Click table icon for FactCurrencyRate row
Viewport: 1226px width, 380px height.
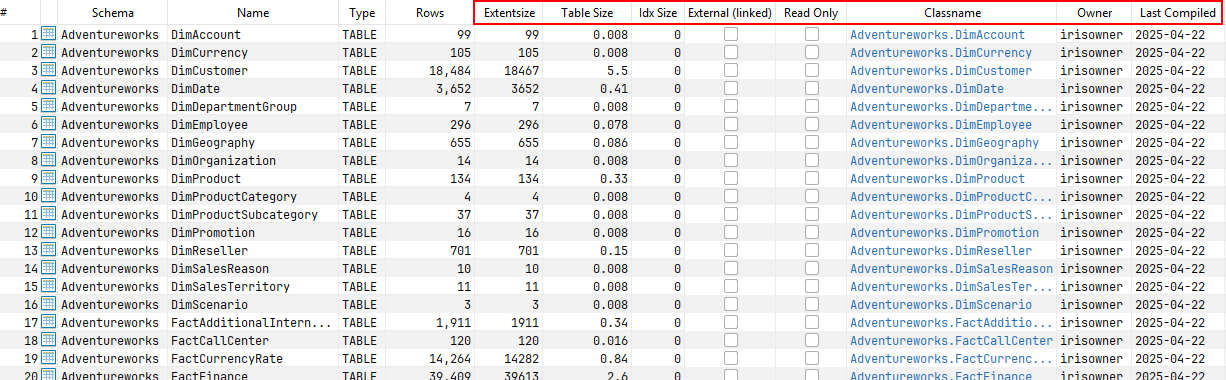pyautogui.click(x=48, y=358)
